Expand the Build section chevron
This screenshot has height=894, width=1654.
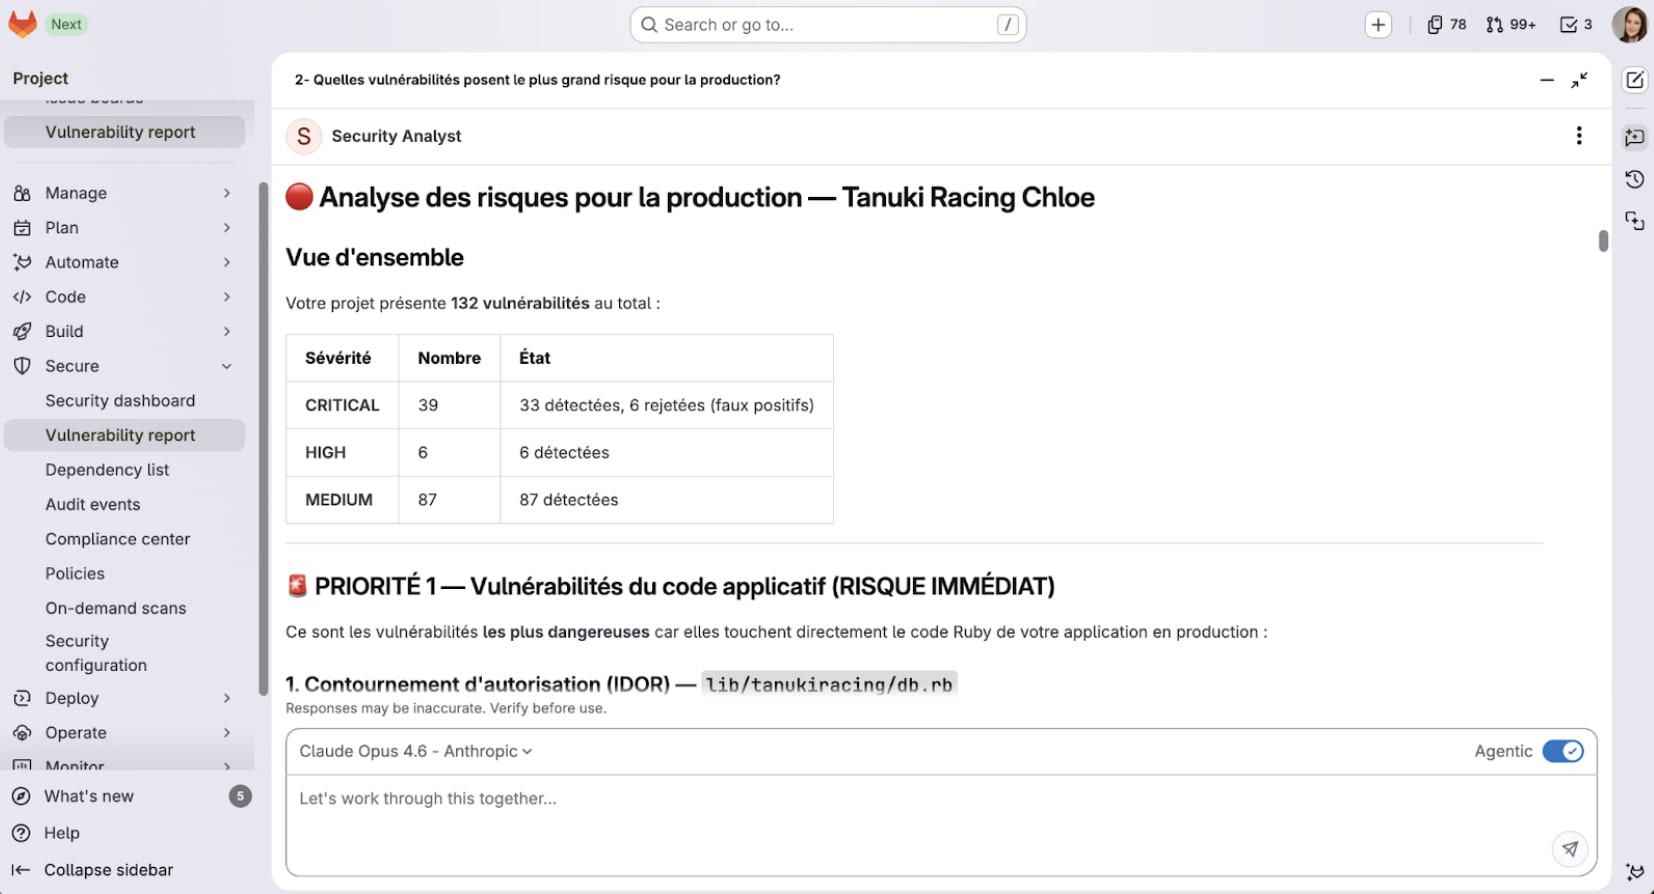(227, 331)
